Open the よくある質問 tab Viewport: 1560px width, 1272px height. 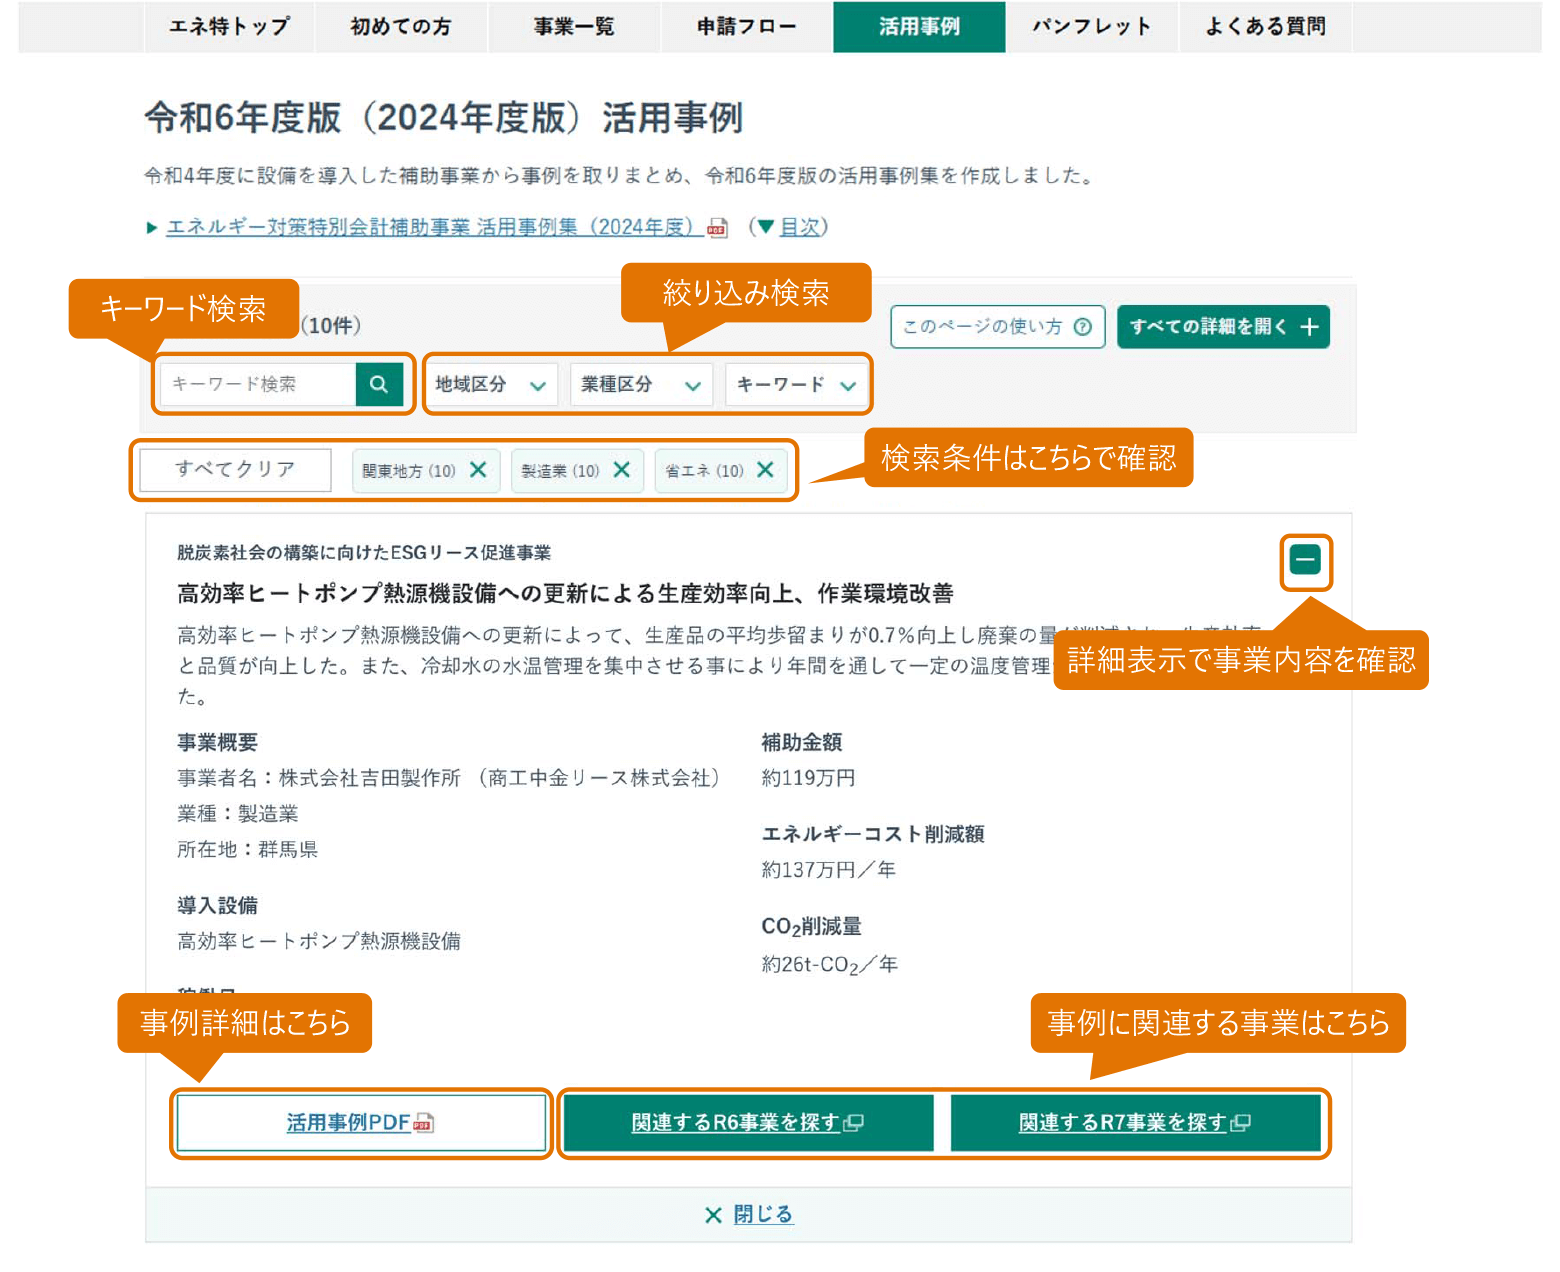pos(1265,26)
